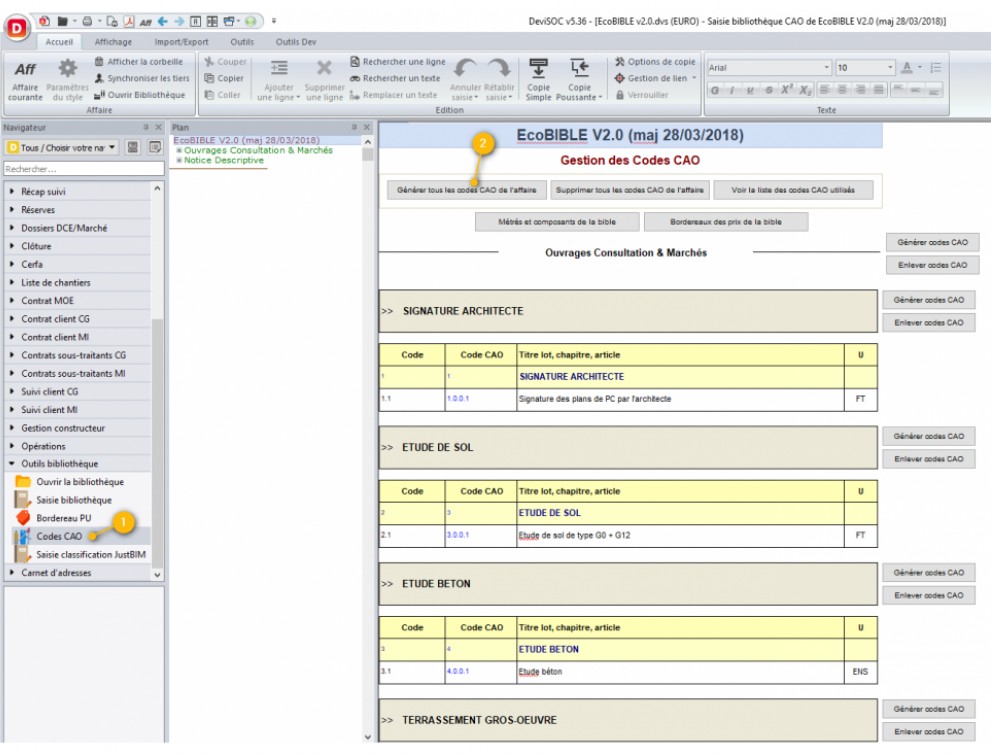Click the Verrouiller padlock icon
The width and height of the screenshot is (991, 755).
click(x=620, y=95)
